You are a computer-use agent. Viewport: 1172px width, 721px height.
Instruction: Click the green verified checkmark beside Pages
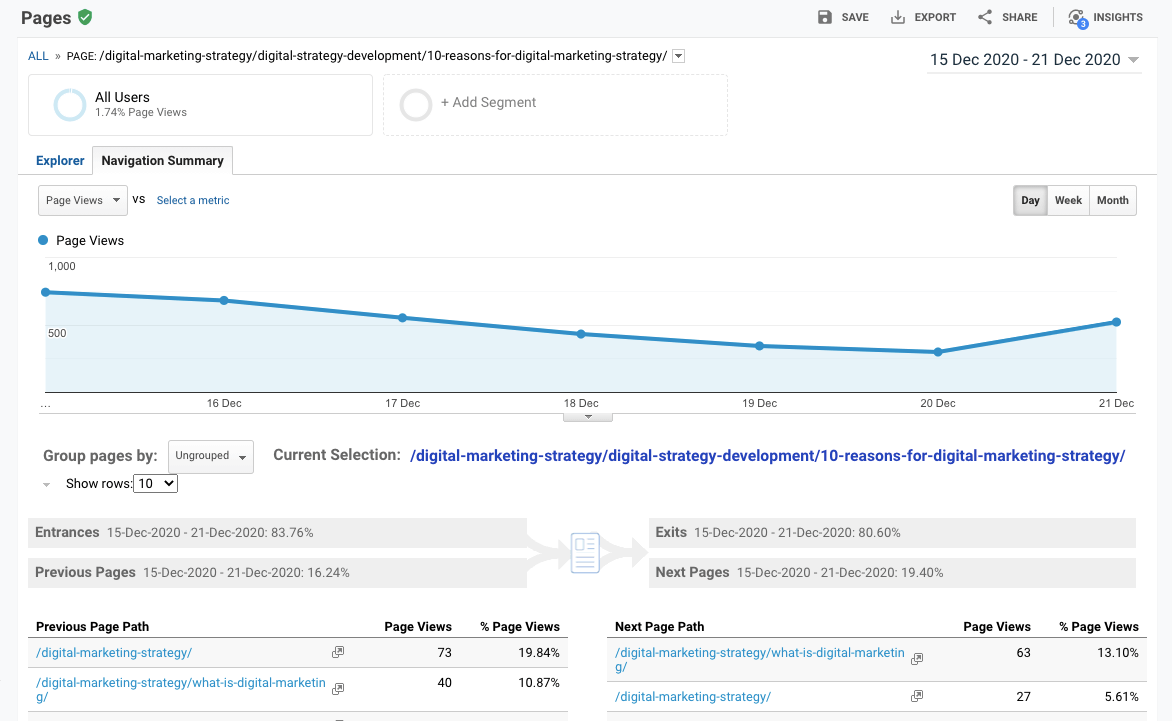click(86, 17)
